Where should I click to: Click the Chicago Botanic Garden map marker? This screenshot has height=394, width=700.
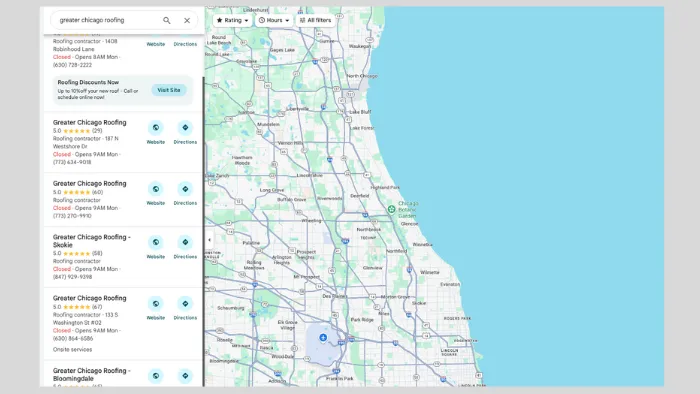pyautogui.click(x=392, y=209)
